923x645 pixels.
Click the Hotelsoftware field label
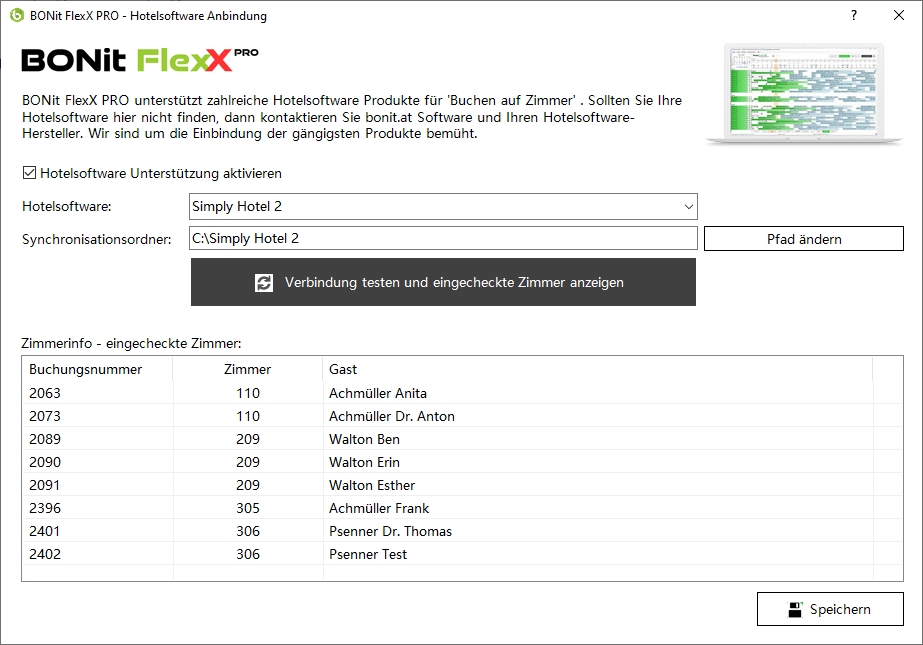67,207
